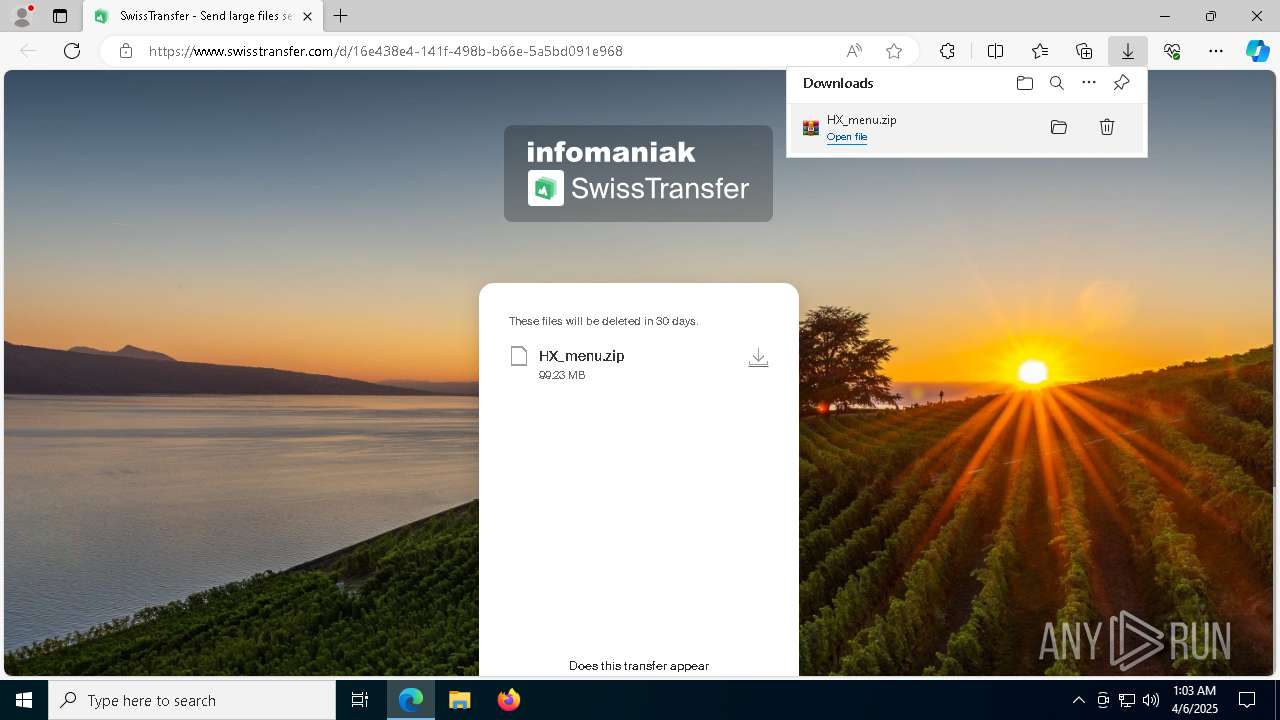Show hidden tray icons chevron

1078,700
